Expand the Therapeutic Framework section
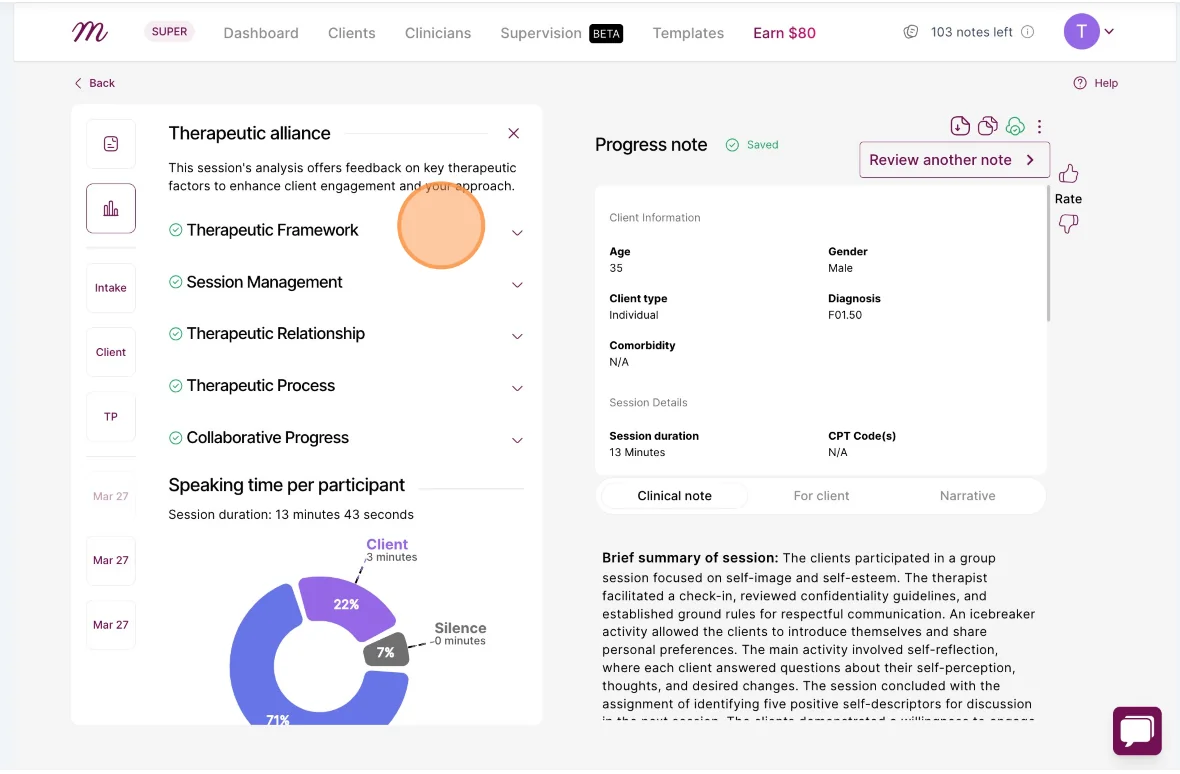1180x774 pixels. tap(517, 232)
